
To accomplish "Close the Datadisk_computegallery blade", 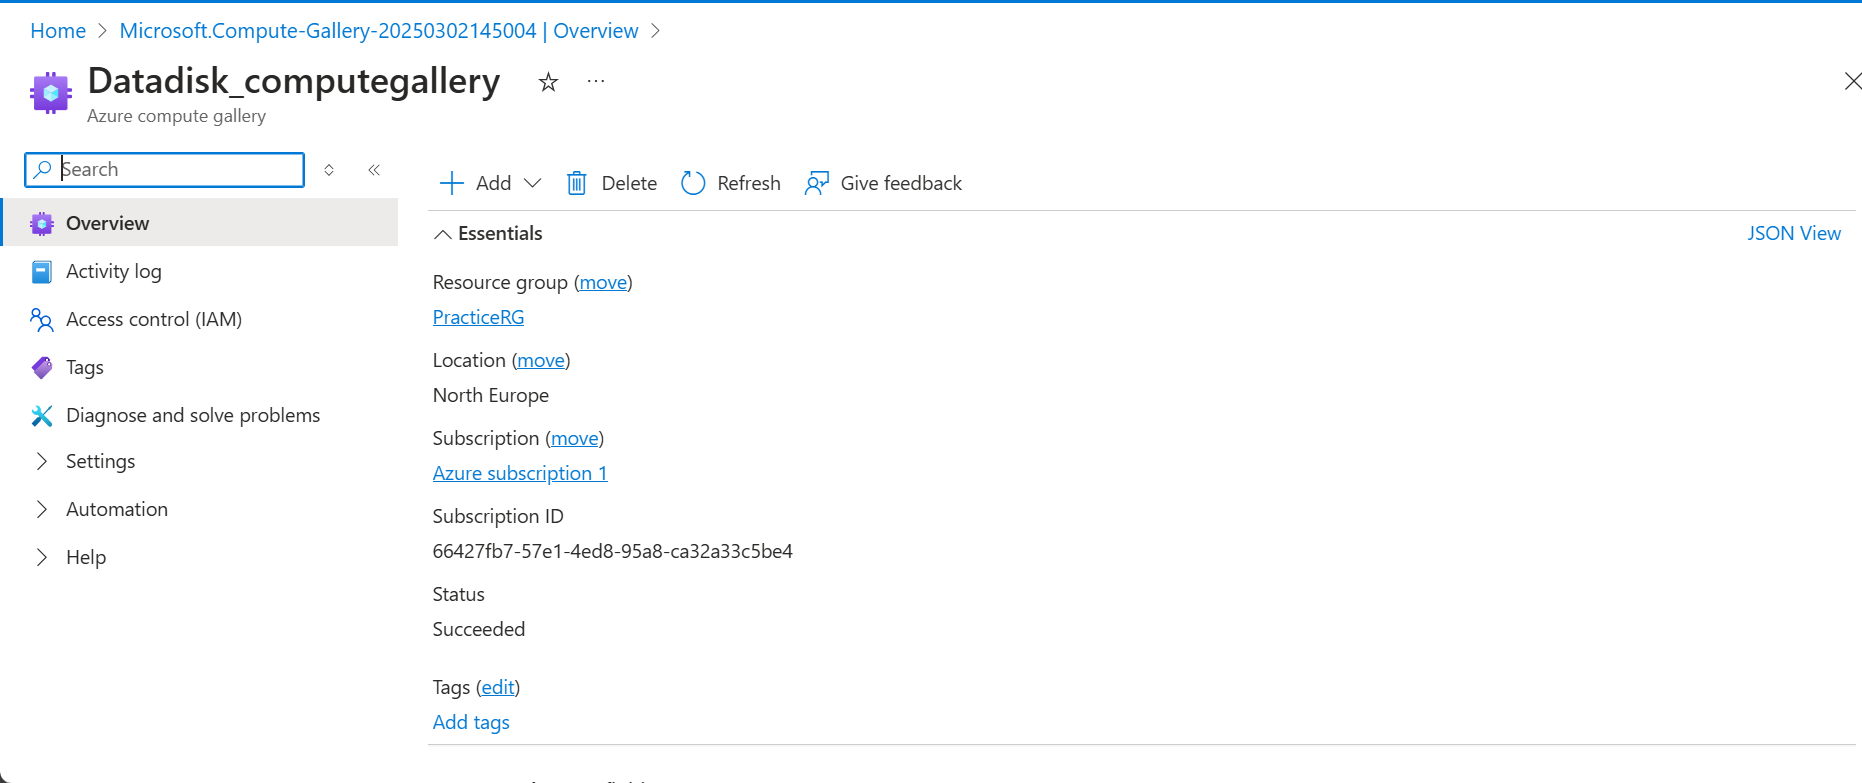I will [x=1852, y=81].
